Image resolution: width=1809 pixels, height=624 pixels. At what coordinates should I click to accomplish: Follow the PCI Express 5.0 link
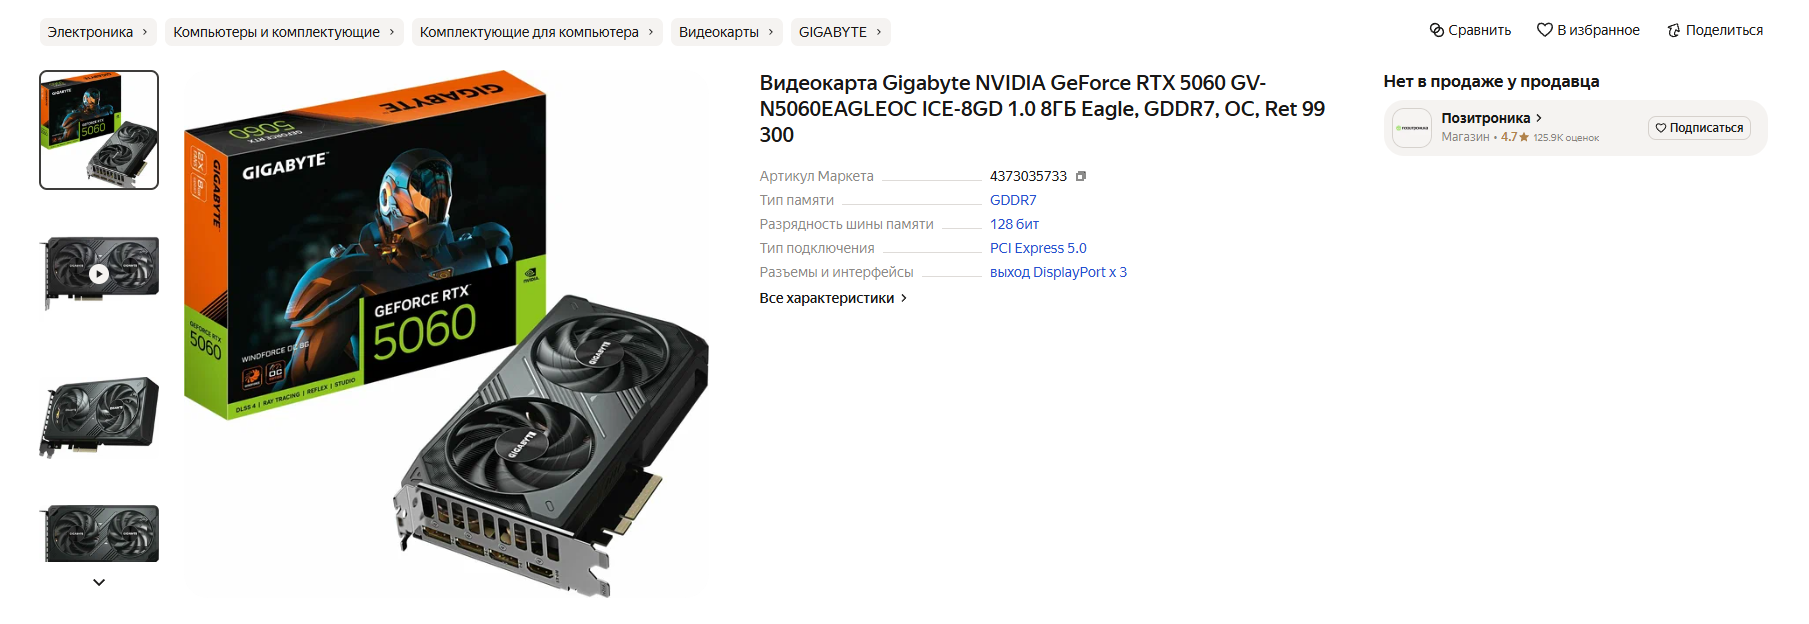(x=1038, y=248)
